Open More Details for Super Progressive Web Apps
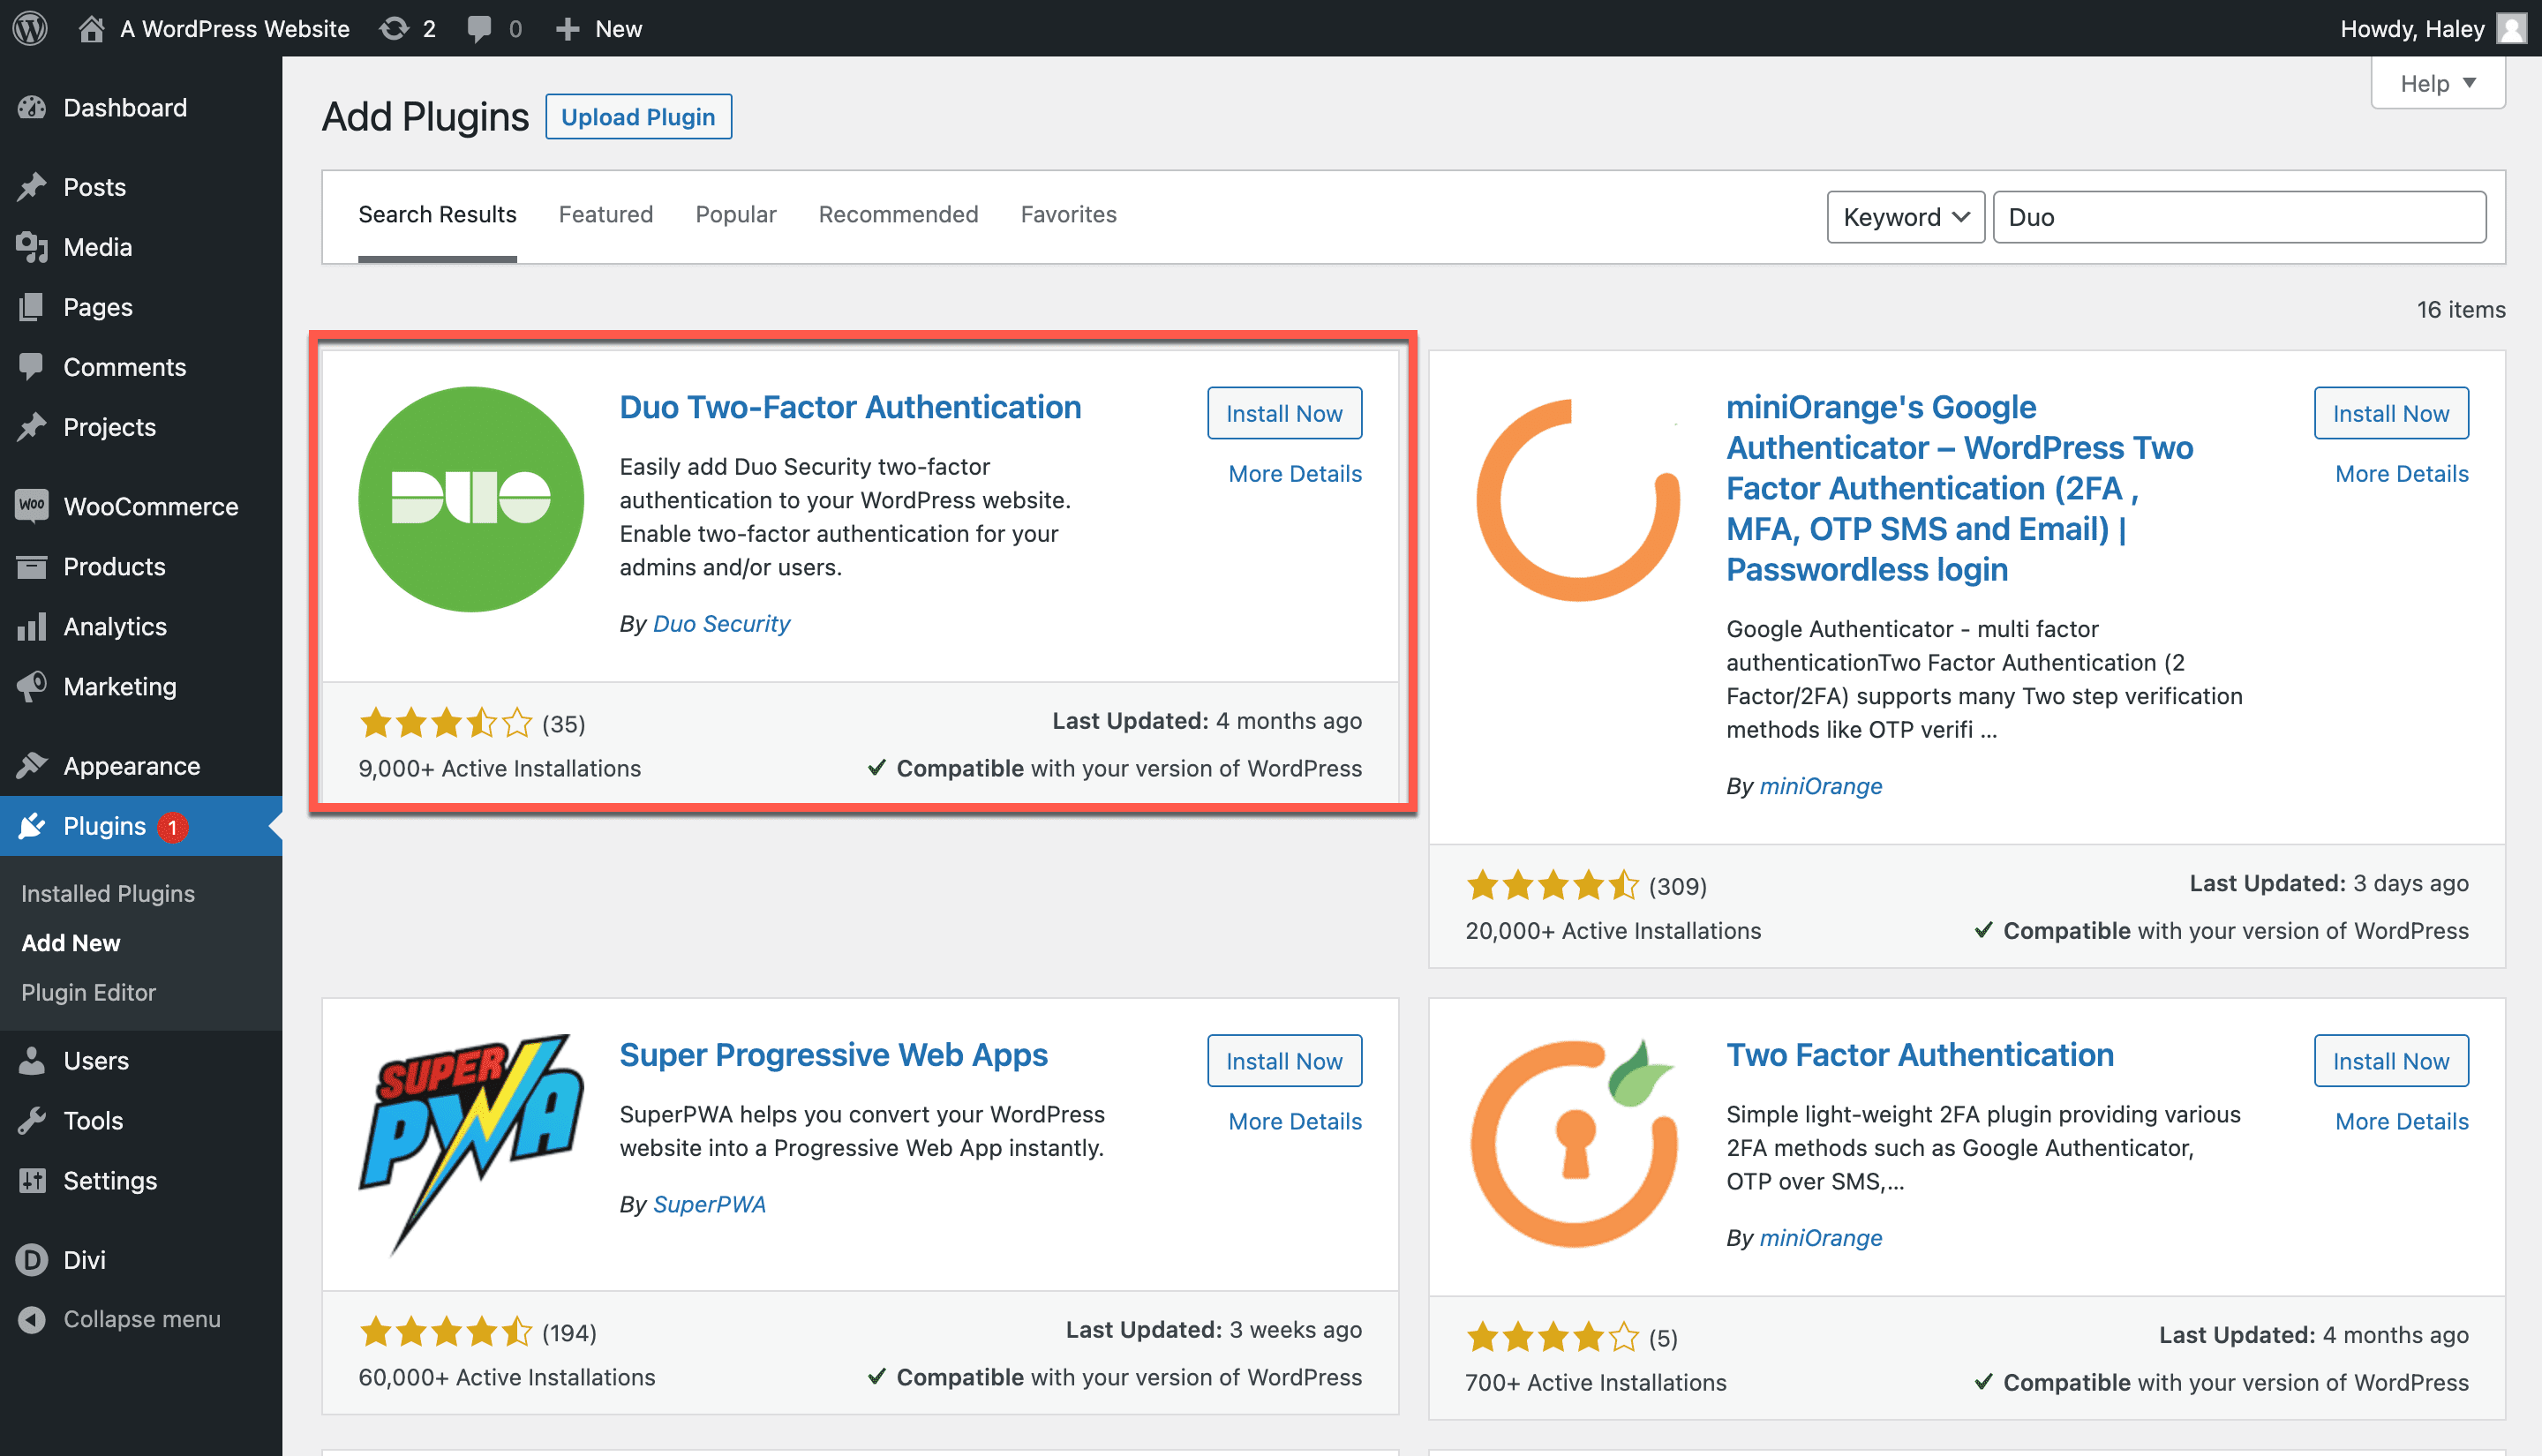Screen dimensions: 2542x1456 [1294, 1121]
